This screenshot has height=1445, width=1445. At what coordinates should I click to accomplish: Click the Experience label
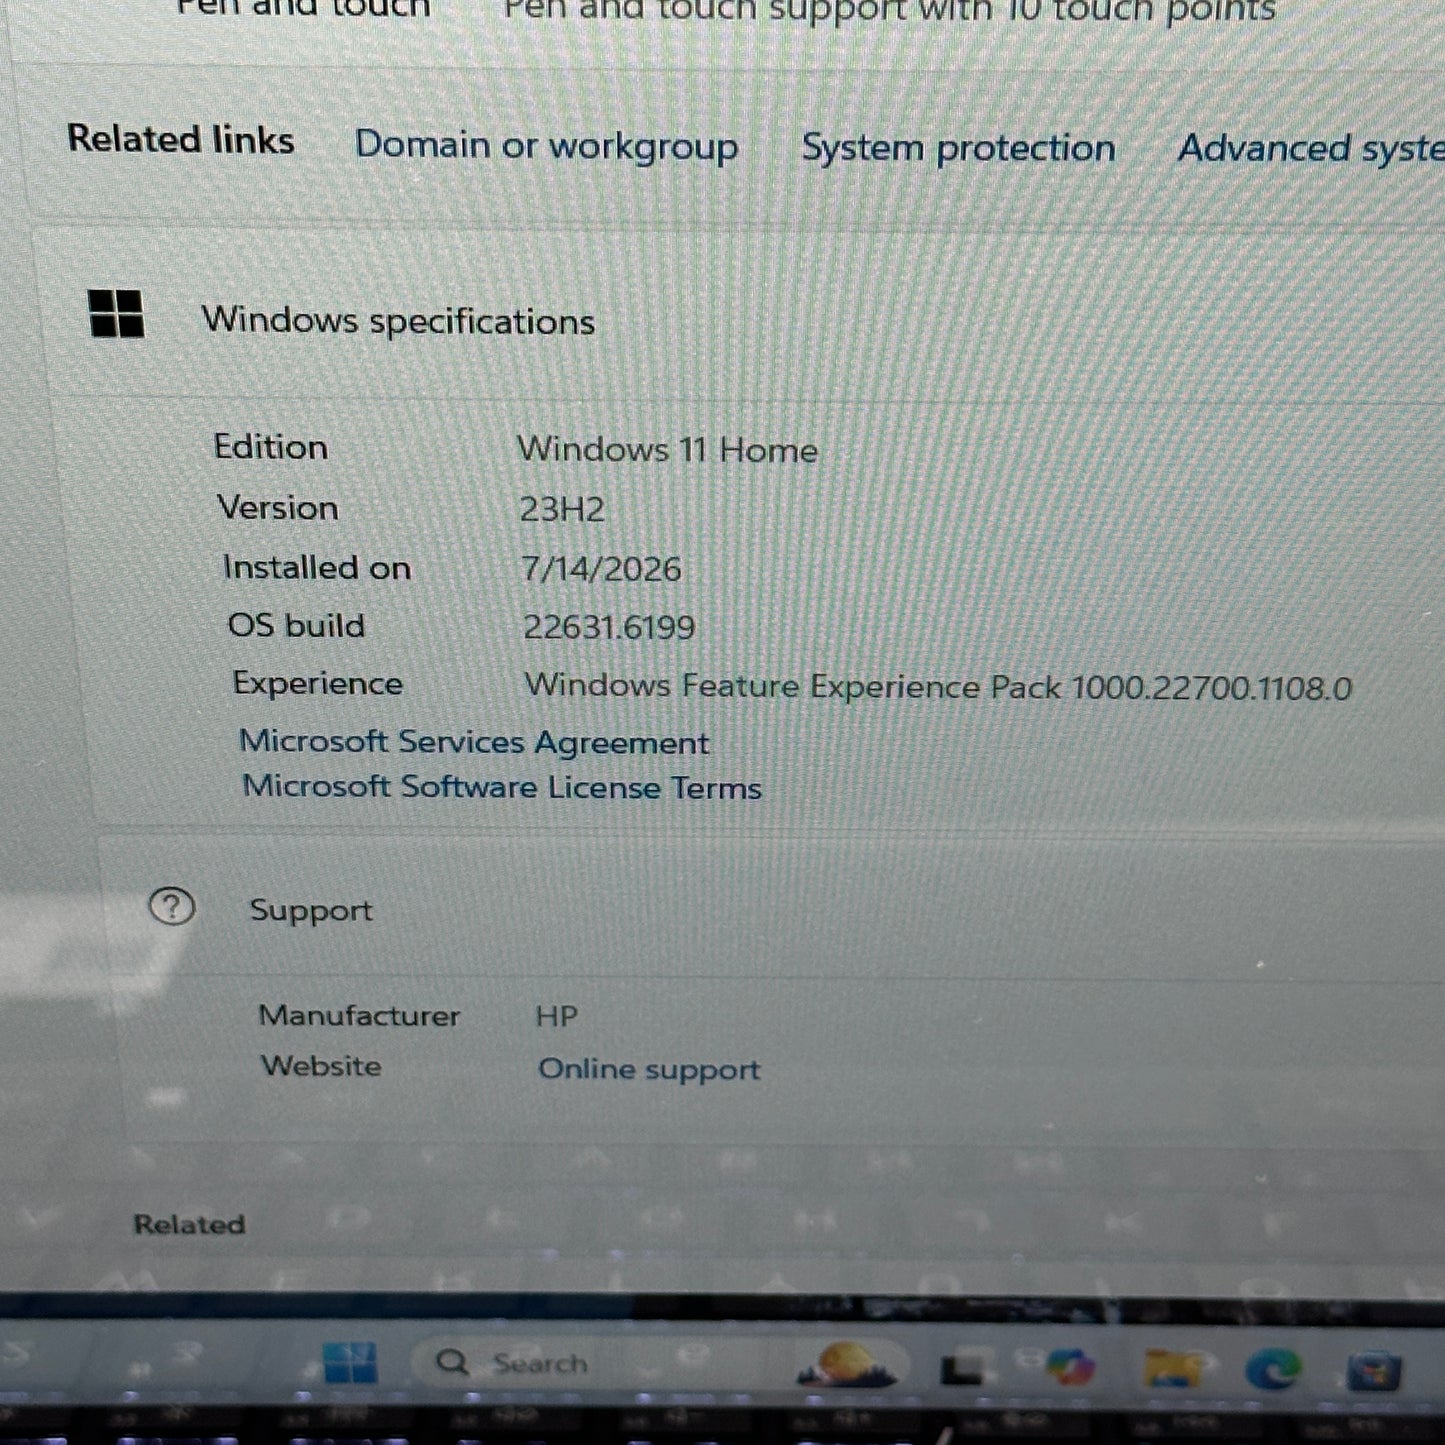point(317,684)
